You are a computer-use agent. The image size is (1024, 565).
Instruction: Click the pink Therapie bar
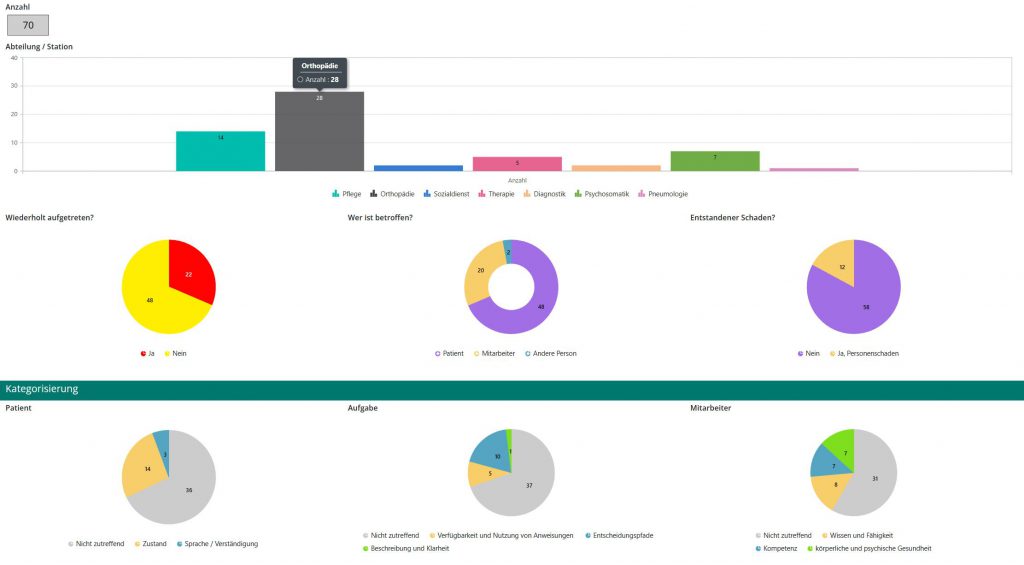(x=517, y=164)
